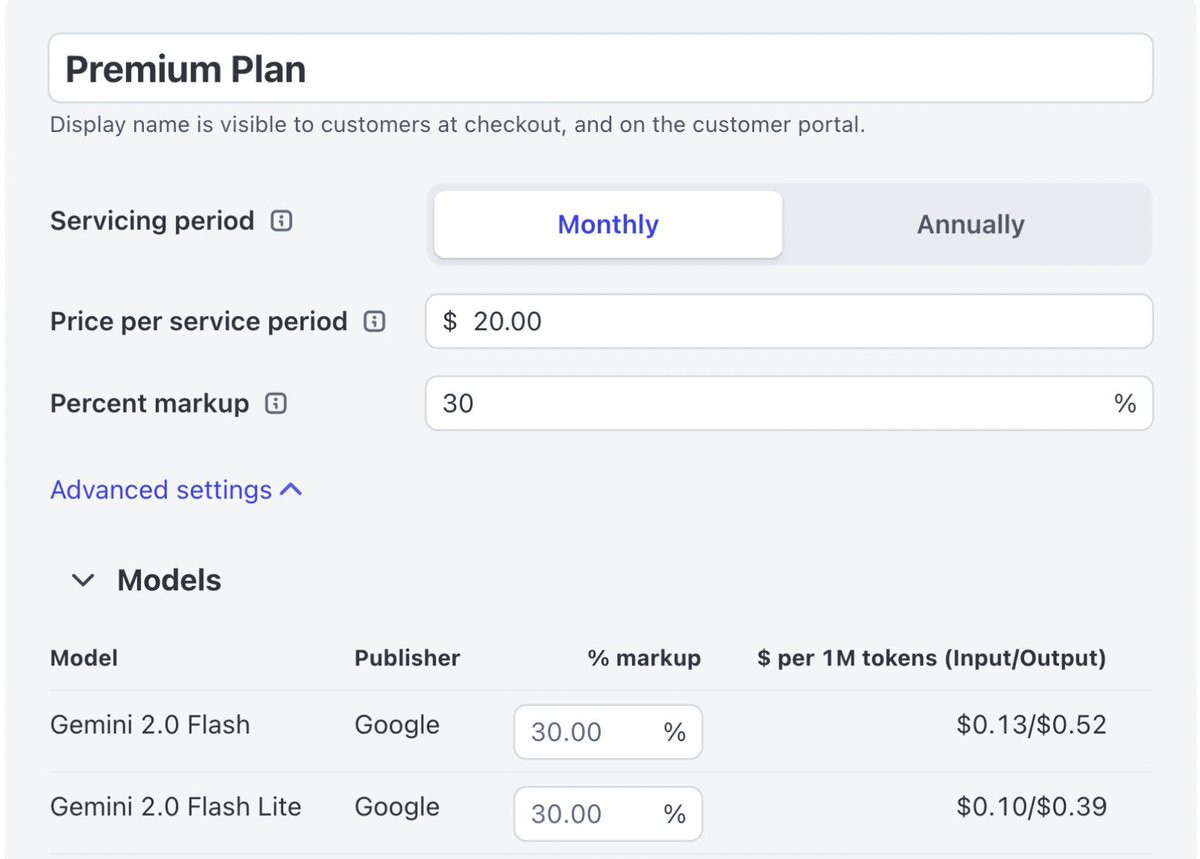
Task: Collapse the Models section chevron
Action: [84, 581]
